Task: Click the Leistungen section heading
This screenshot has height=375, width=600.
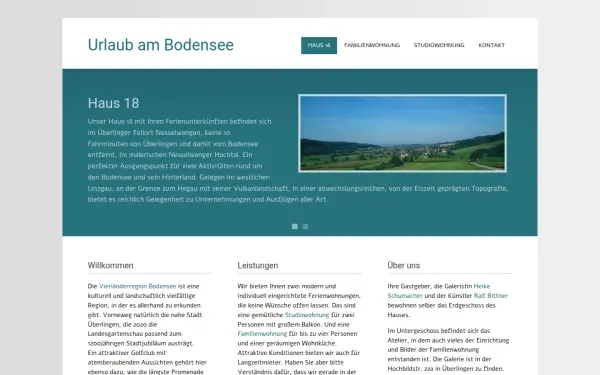Action: [x=258, y=265]
